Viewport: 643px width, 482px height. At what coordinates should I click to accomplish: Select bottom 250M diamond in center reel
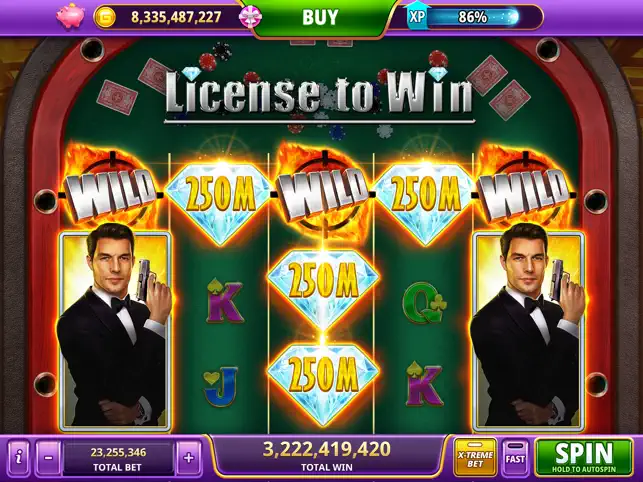click(x=323, y=378)
